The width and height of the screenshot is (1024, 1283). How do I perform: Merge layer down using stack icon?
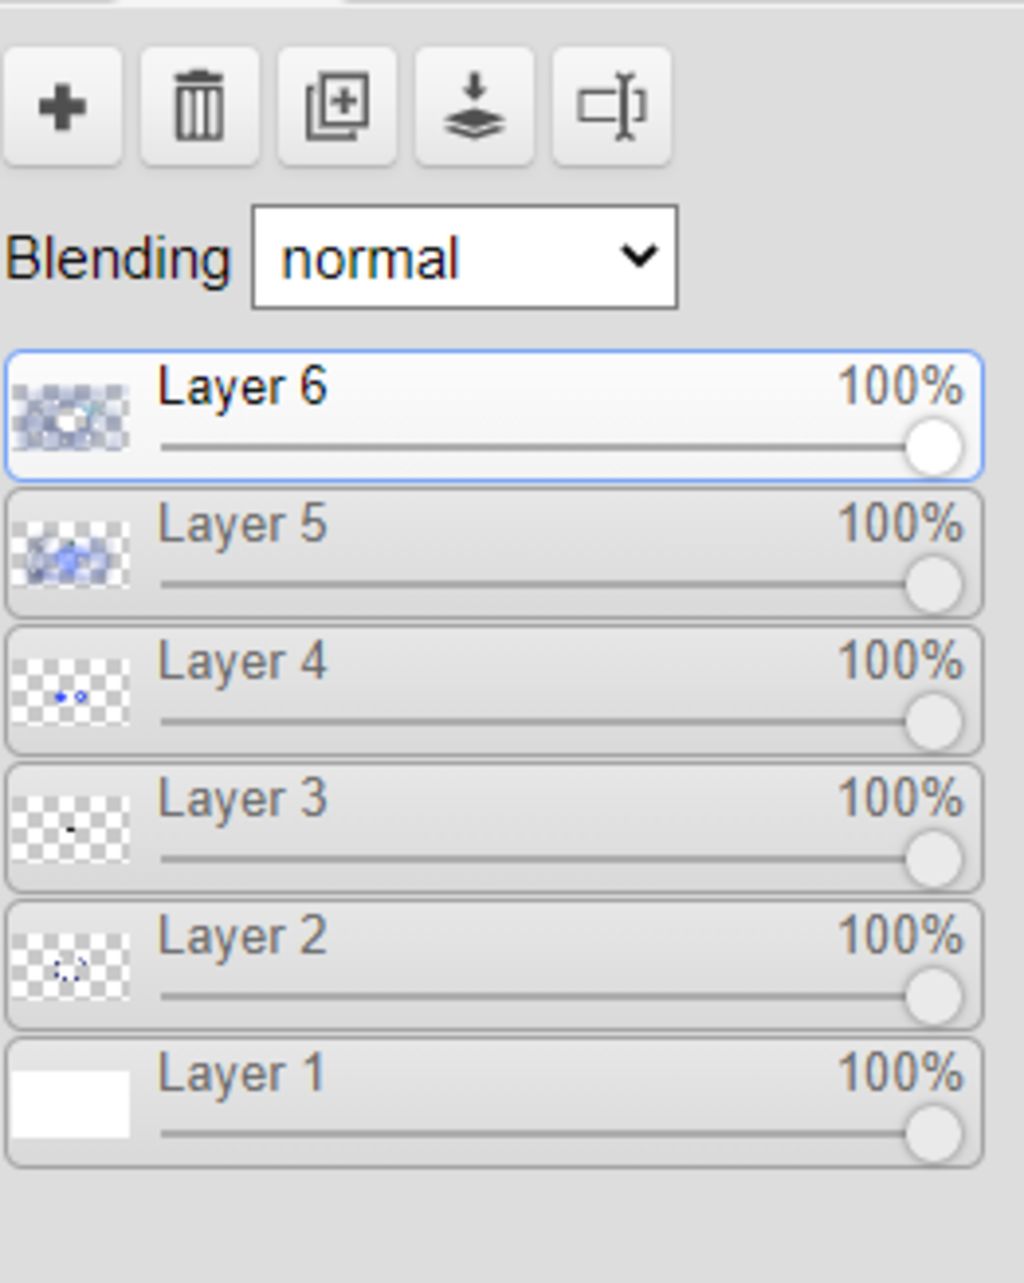pyautogui.click(x=474, y=106)
